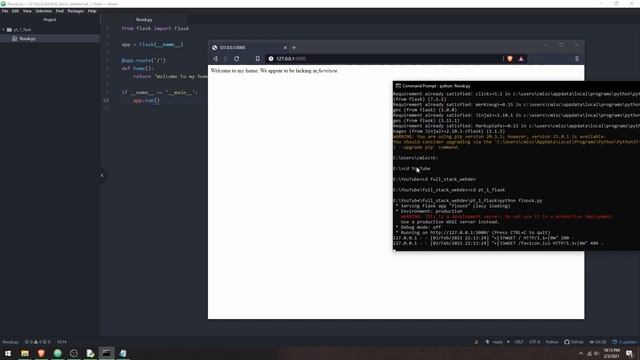Switch to the floosk.py editor tab
The height and width of the screenshot is (360, 640).
pyautogui.click(x=144, y=20)
